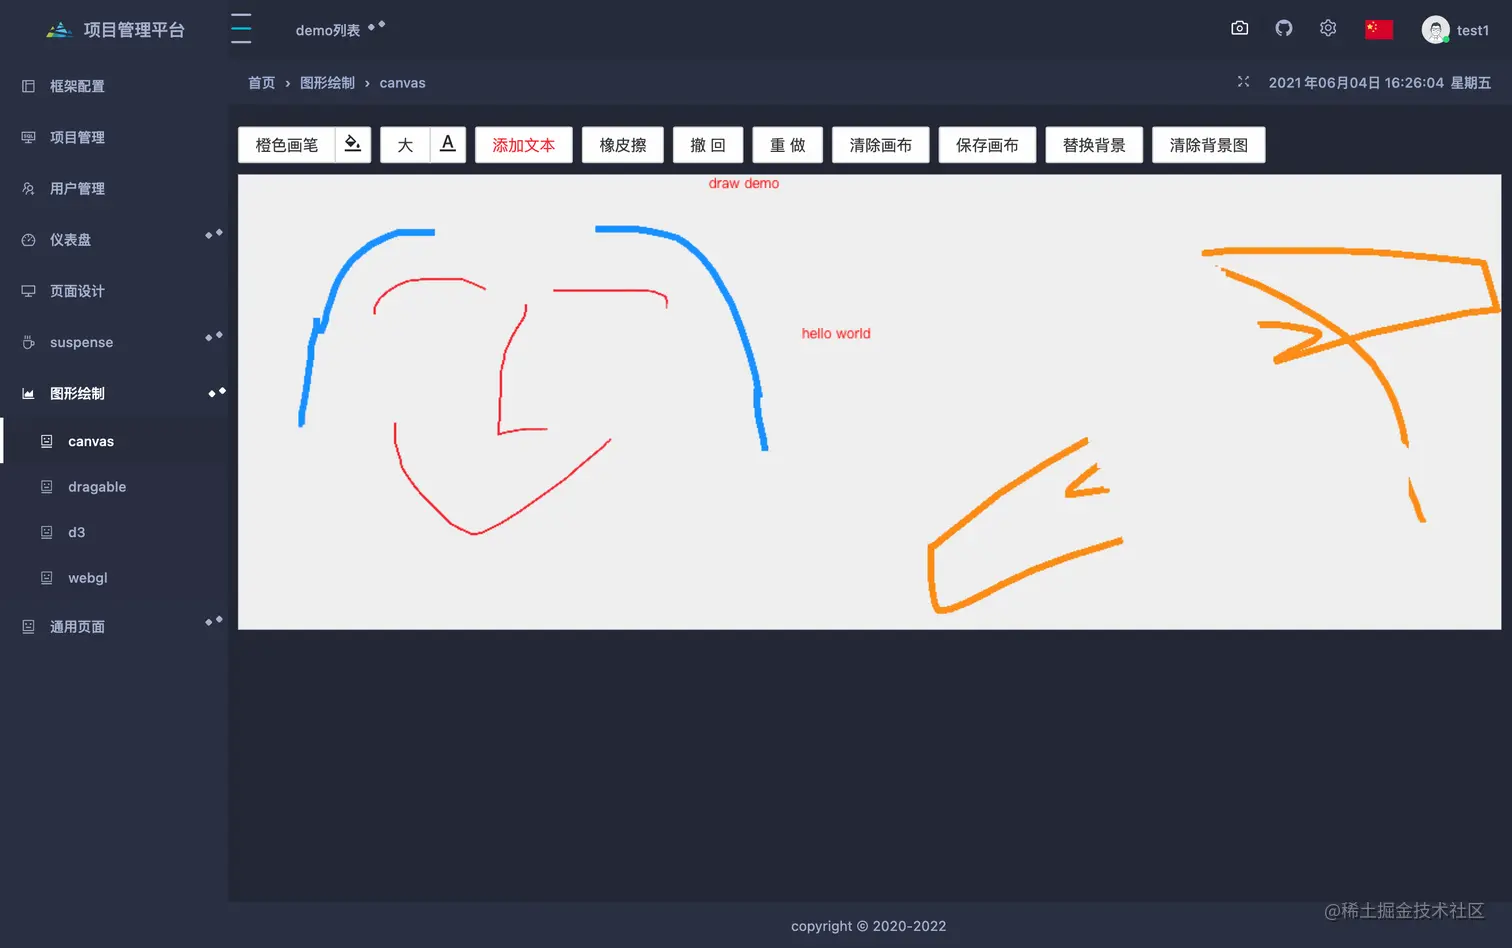Click the paint bucket color fill icon
Screen dimensions: 1512x948
coord(352,144)
